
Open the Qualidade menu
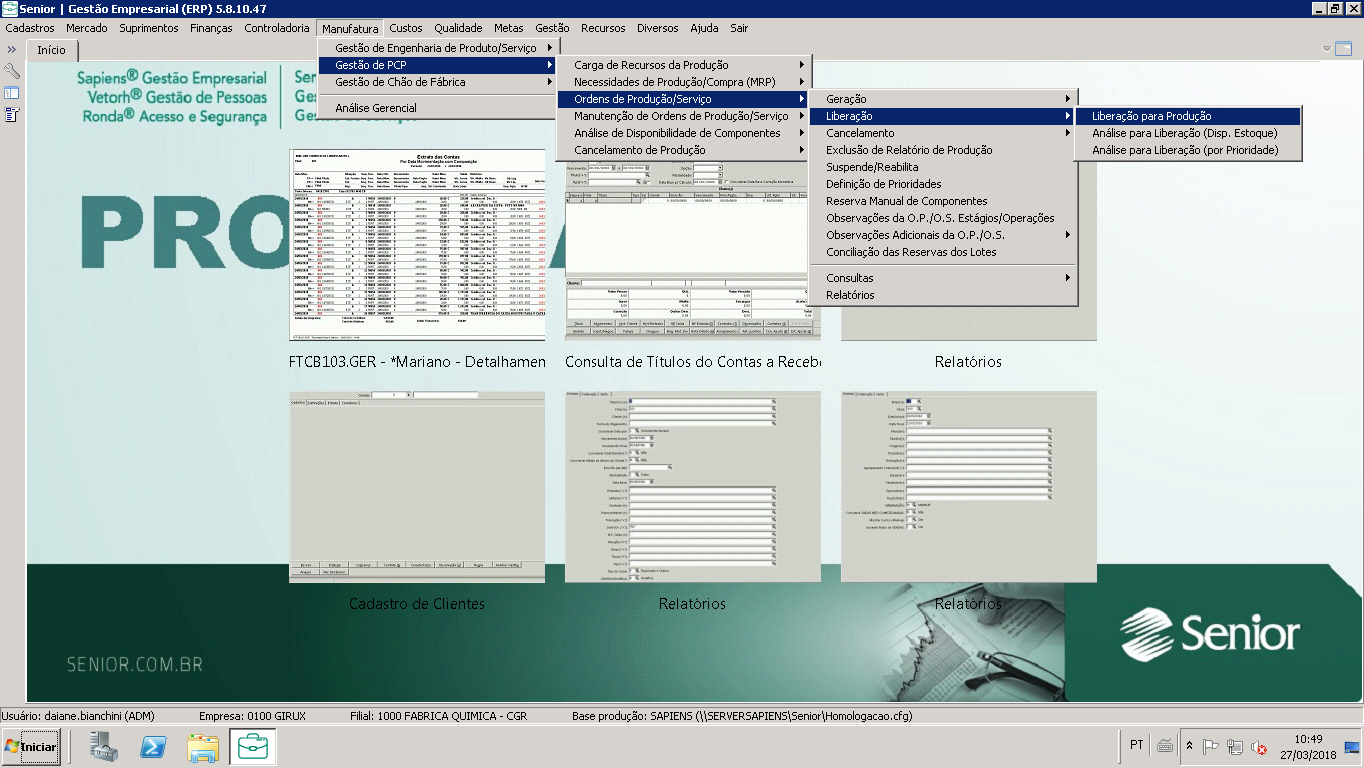coord(458,28)
